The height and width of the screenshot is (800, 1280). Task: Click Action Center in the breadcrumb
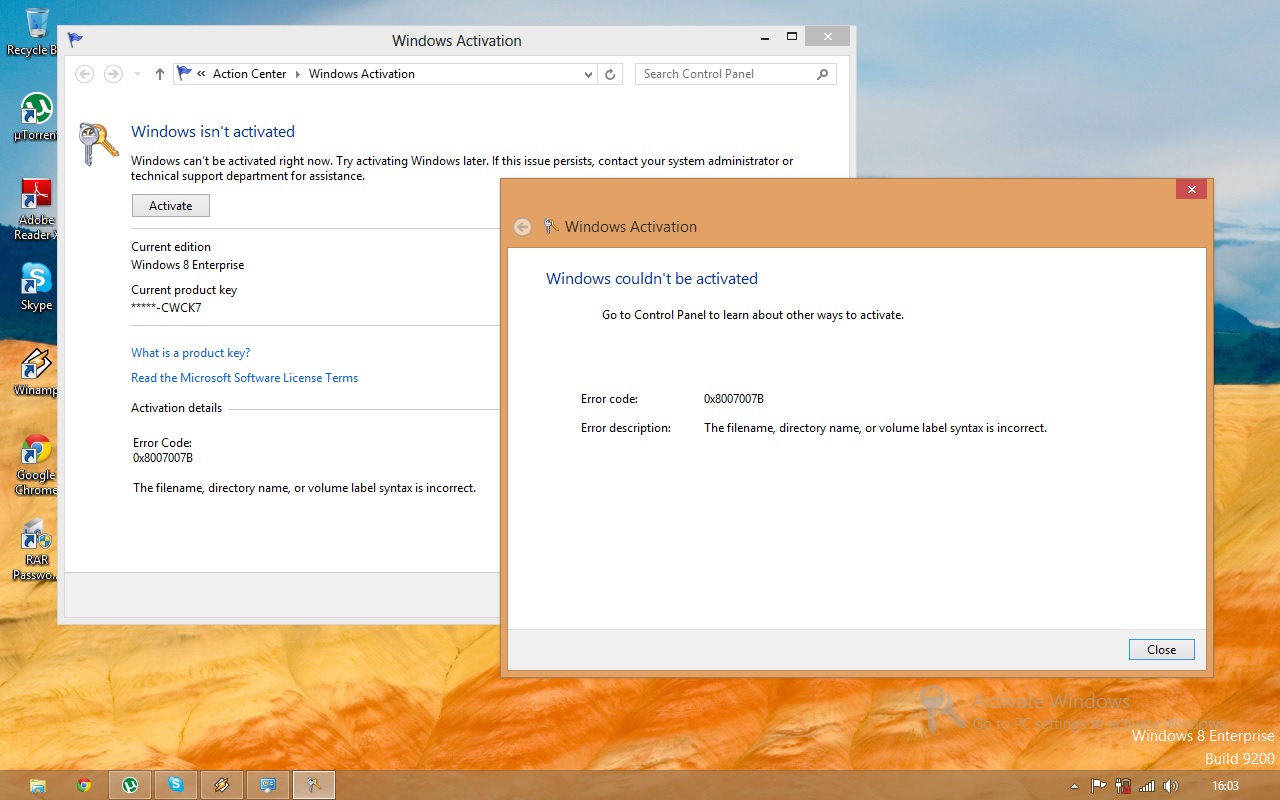point(249,74)
